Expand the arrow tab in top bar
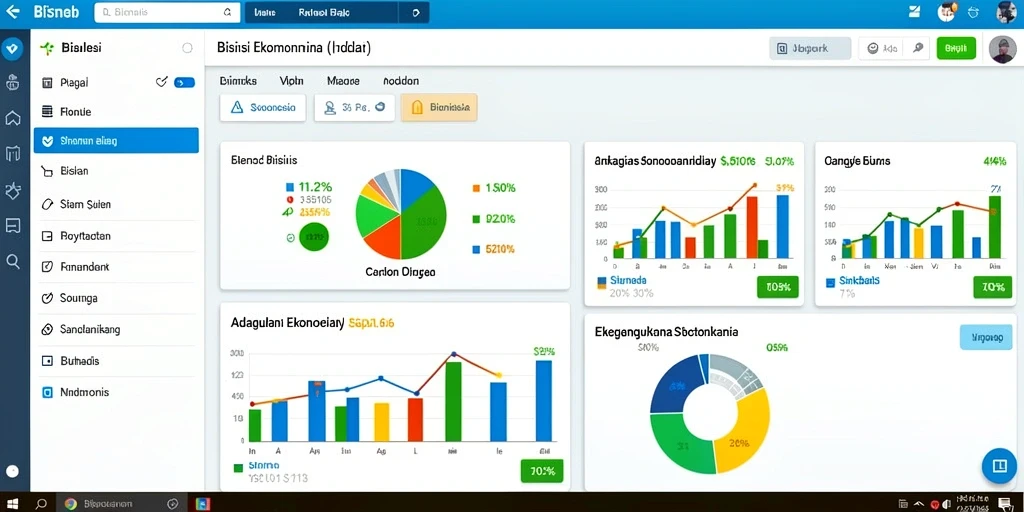Screen dimensions: 1024x512 414,12
